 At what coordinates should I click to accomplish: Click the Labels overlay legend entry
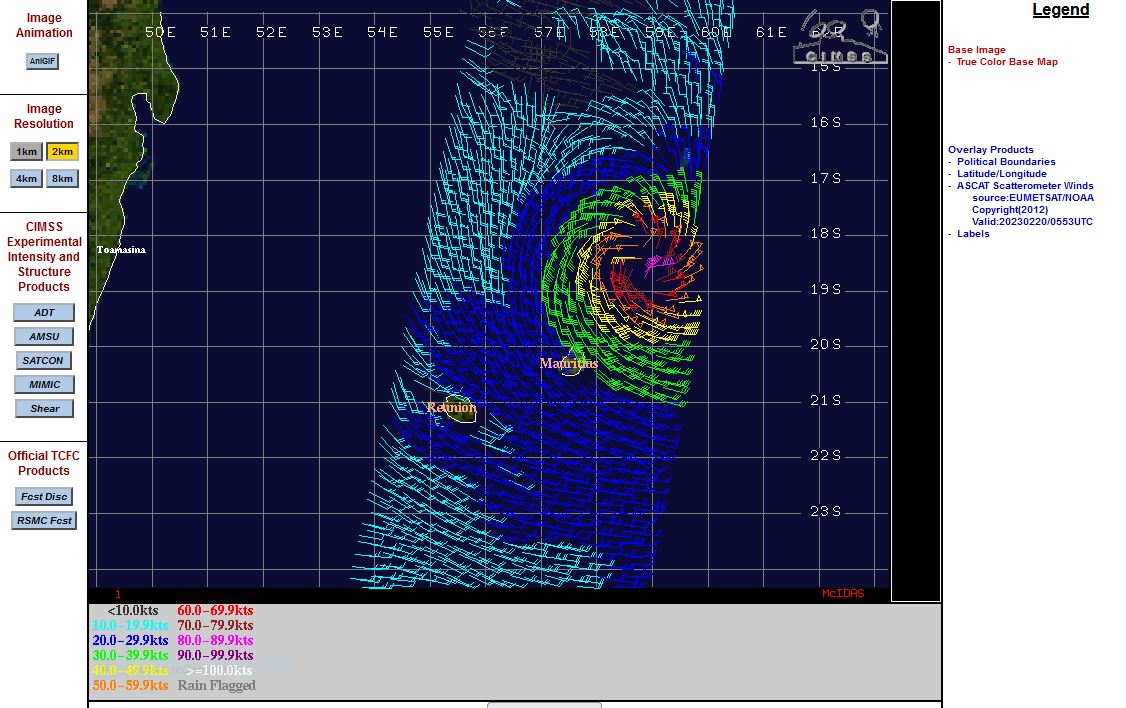click(972, 234)
